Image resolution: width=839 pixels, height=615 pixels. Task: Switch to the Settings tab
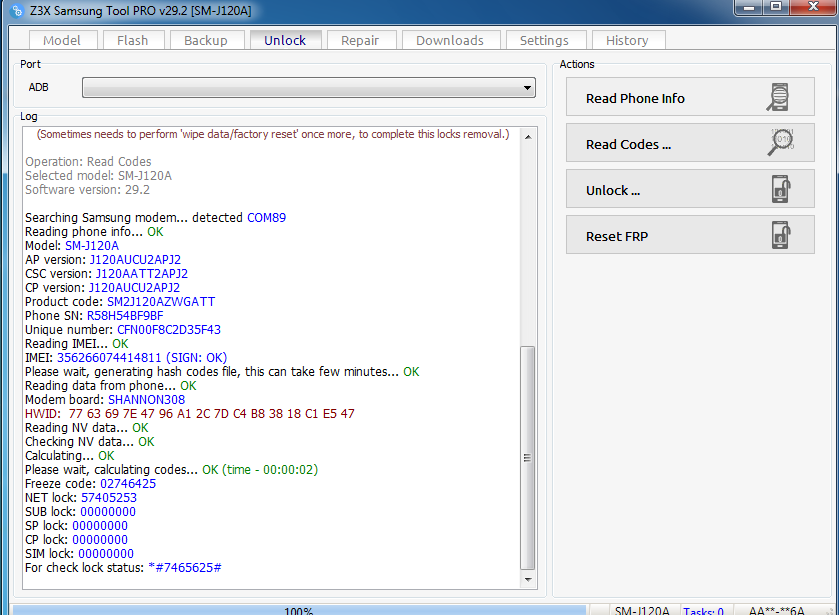pos(544,40)
